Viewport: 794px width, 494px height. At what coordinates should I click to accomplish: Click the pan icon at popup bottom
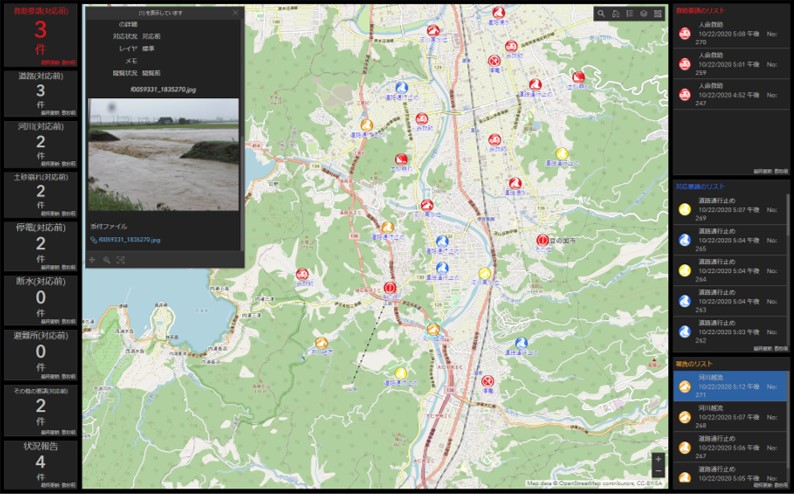click(93, 260)
